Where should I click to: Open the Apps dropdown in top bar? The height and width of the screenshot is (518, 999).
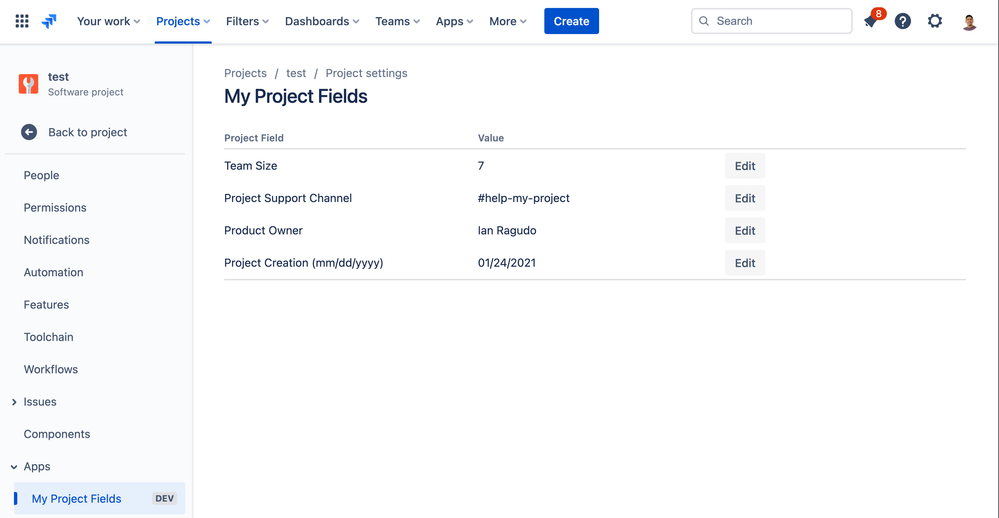click(x=454, y=21)
